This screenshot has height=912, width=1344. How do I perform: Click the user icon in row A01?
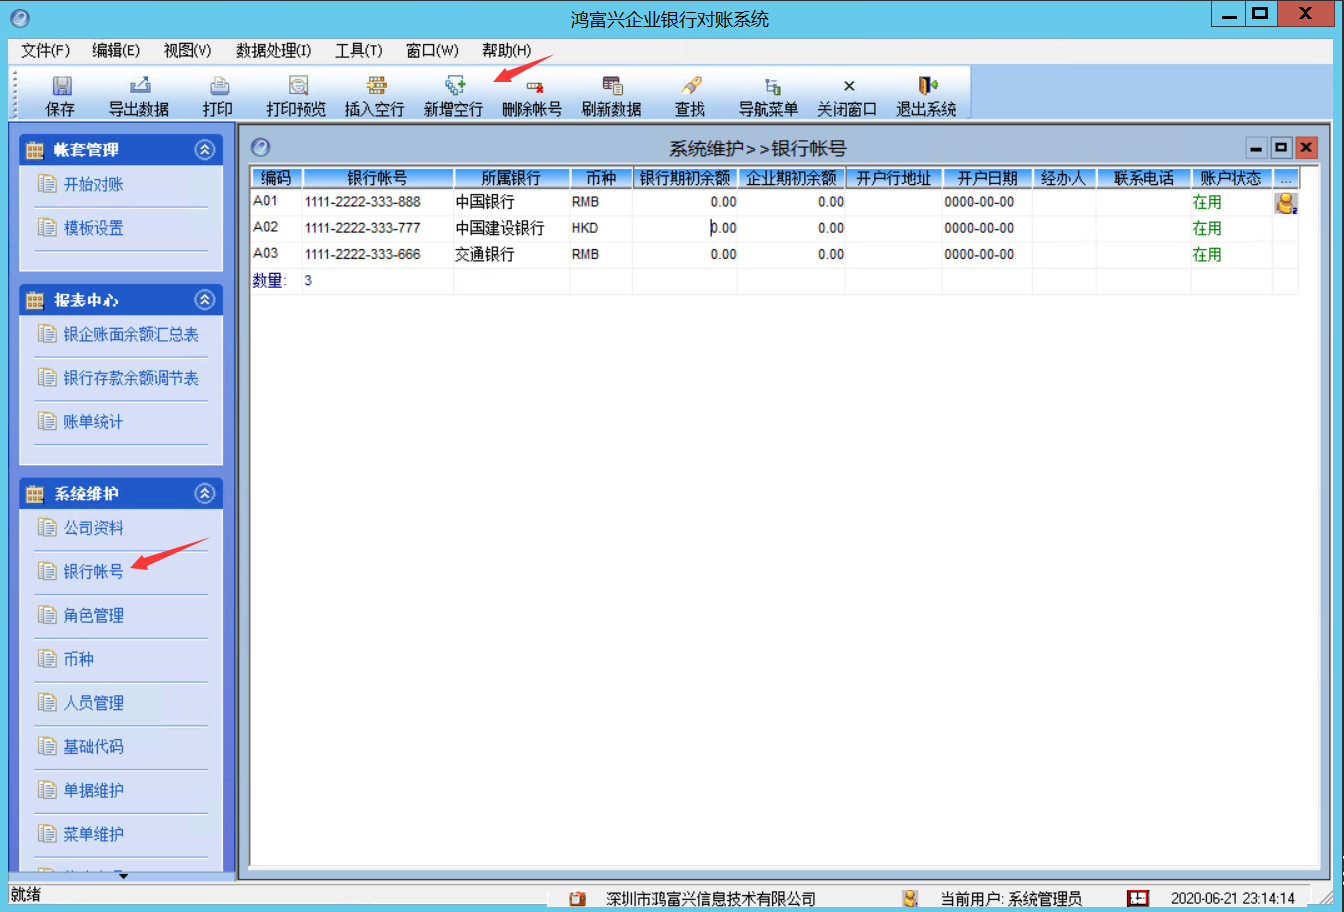click(1285, 203)
